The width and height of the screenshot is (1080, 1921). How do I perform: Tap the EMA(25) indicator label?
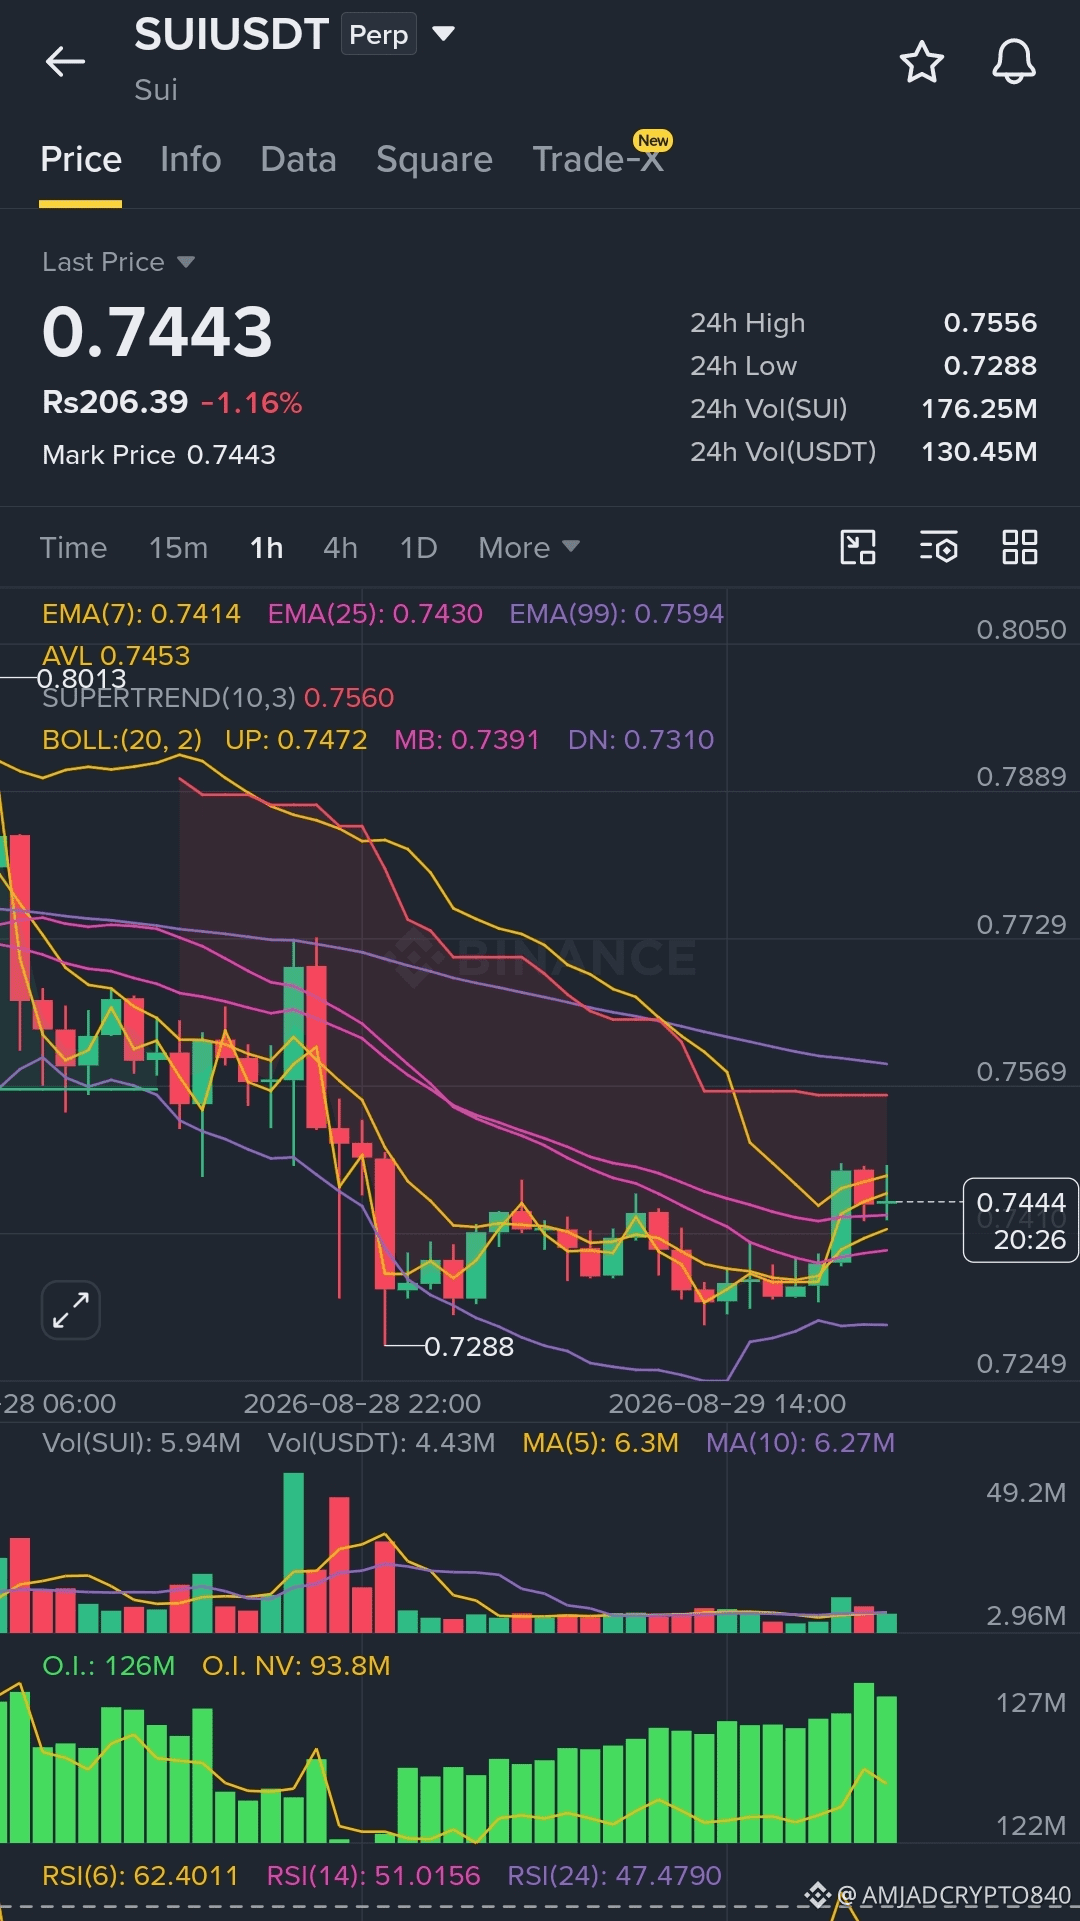(375, 614)
